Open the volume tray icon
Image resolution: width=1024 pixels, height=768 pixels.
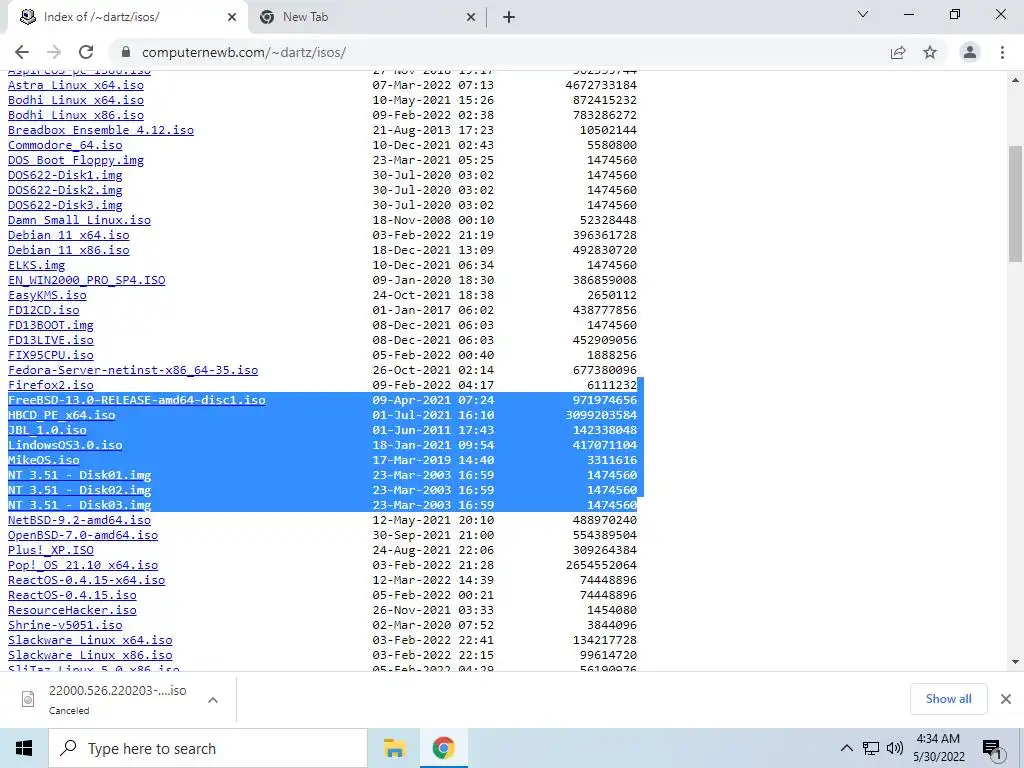[895, 748]
